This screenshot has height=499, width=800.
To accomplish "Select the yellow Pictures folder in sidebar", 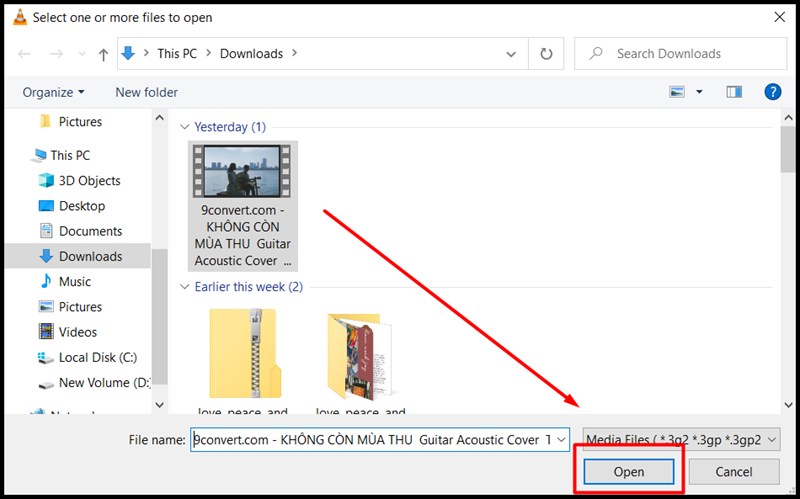I will (x=71, y=121).
